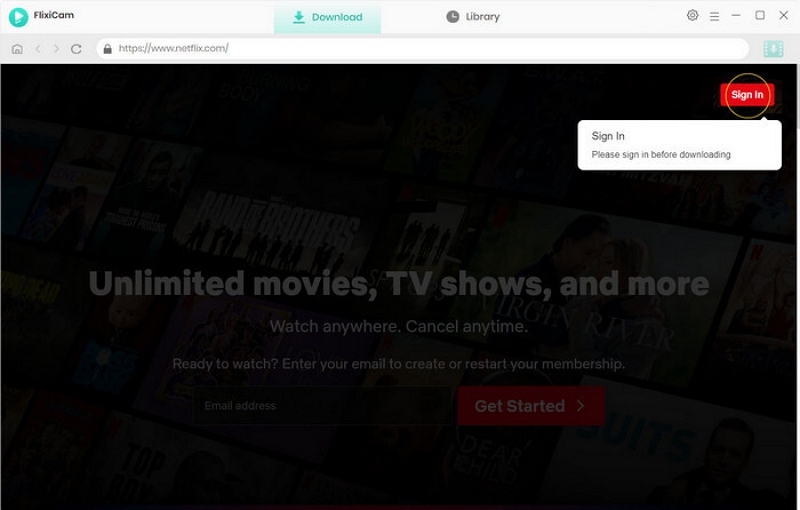Image resolution: width=800 pixels, height=510 pixels.
Task: Maximize the FlixiCam window
Action: click(x=760, y=15)
